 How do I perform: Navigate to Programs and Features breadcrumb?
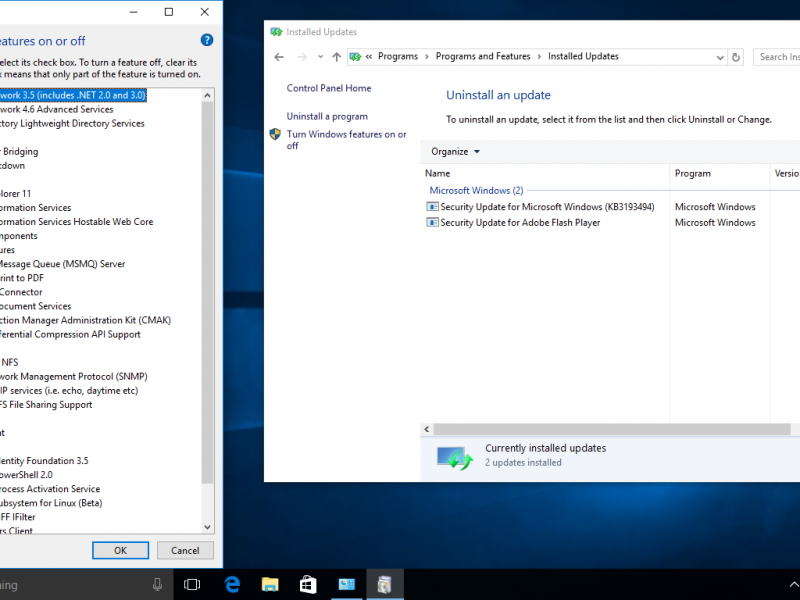[483, 56]
